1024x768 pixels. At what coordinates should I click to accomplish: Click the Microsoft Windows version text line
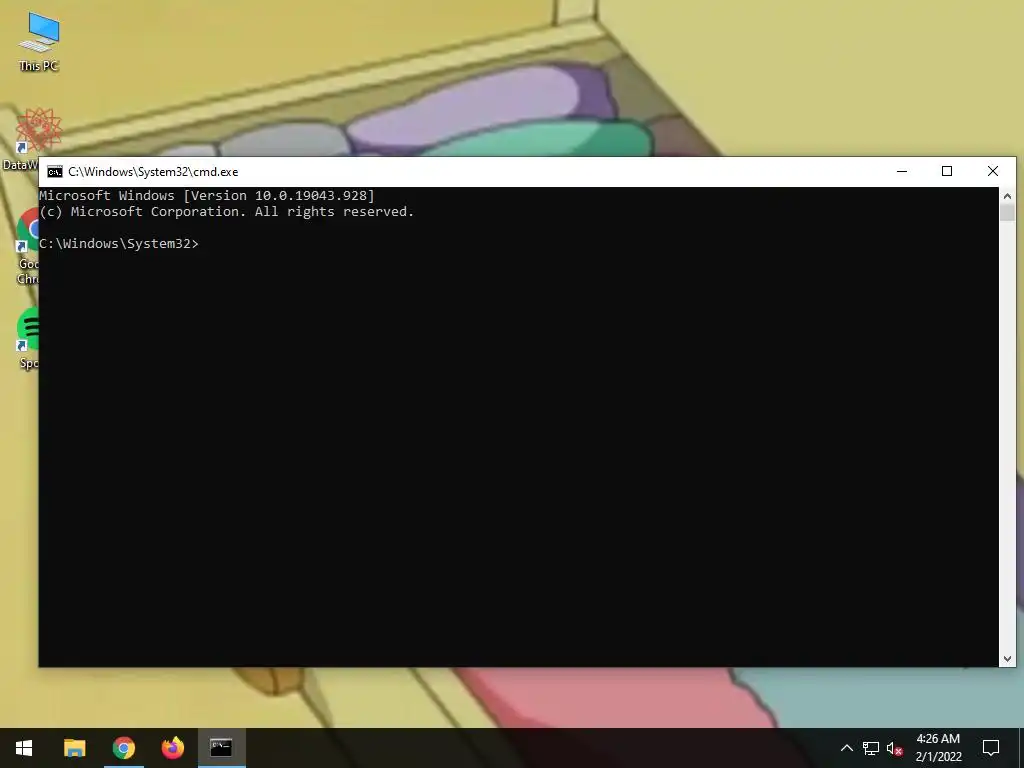coord(207,195)
